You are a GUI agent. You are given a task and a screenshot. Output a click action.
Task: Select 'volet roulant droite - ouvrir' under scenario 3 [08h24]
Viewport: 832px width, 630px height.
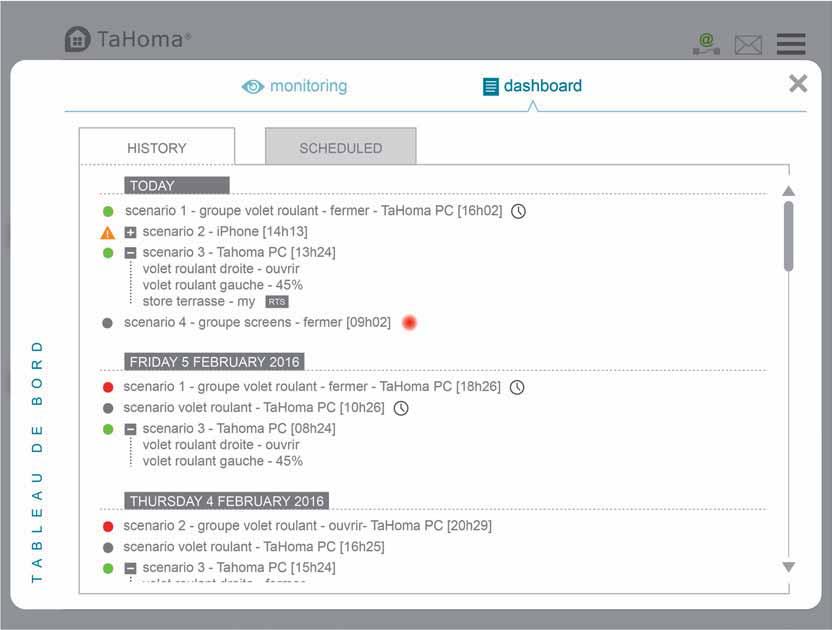(221, 445)
